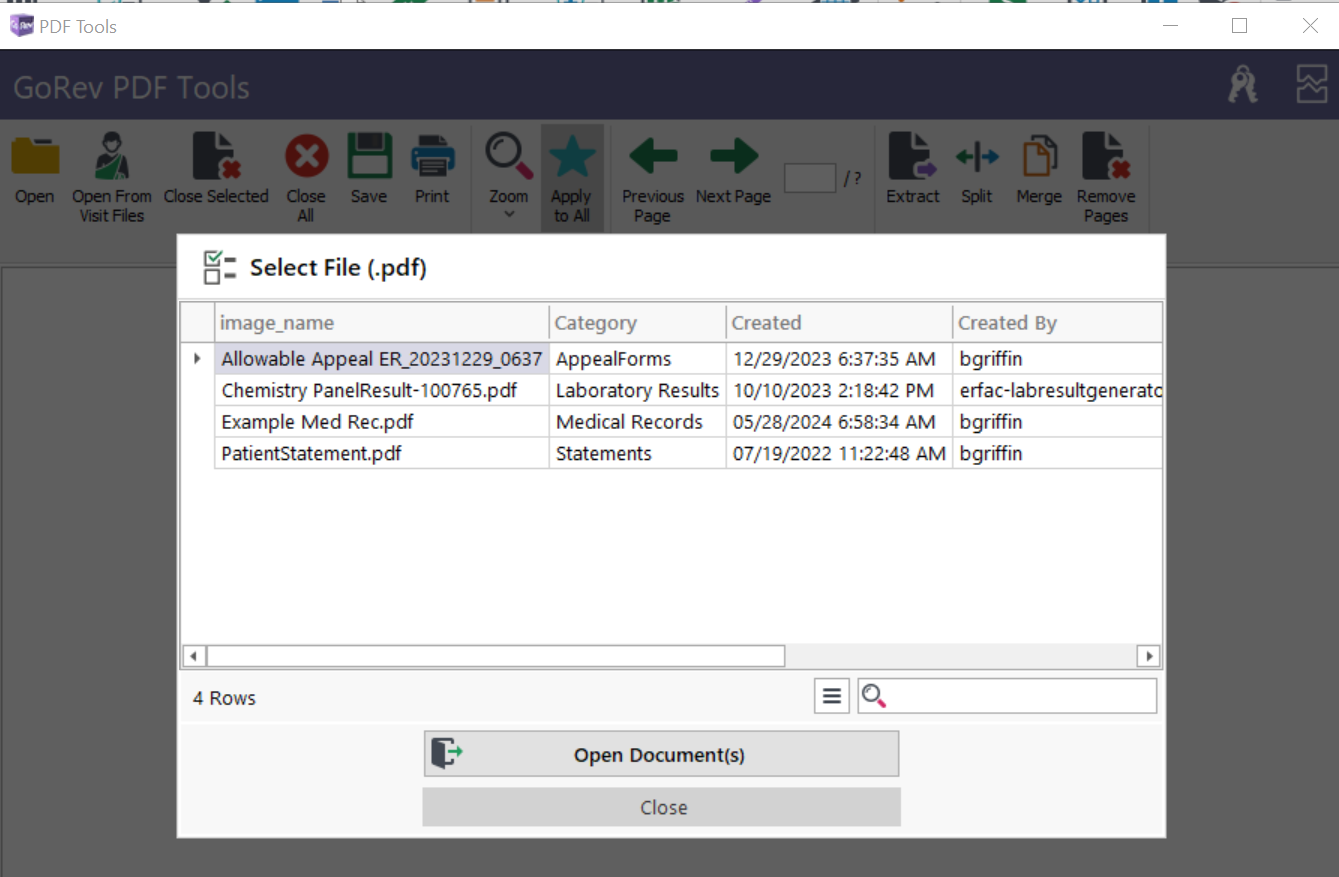
Task: Sort by Created column header
Action: [839, 323]
